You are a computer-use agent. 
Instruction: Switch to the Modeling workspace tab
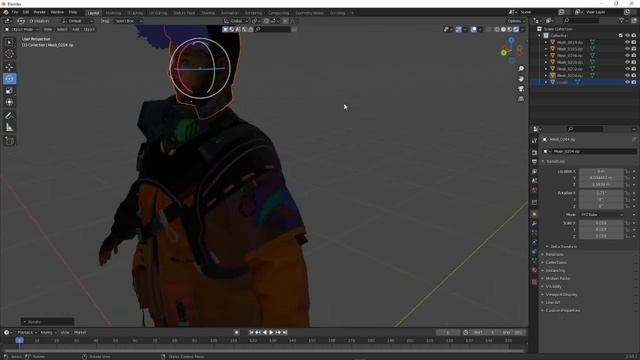coord(113,13)
